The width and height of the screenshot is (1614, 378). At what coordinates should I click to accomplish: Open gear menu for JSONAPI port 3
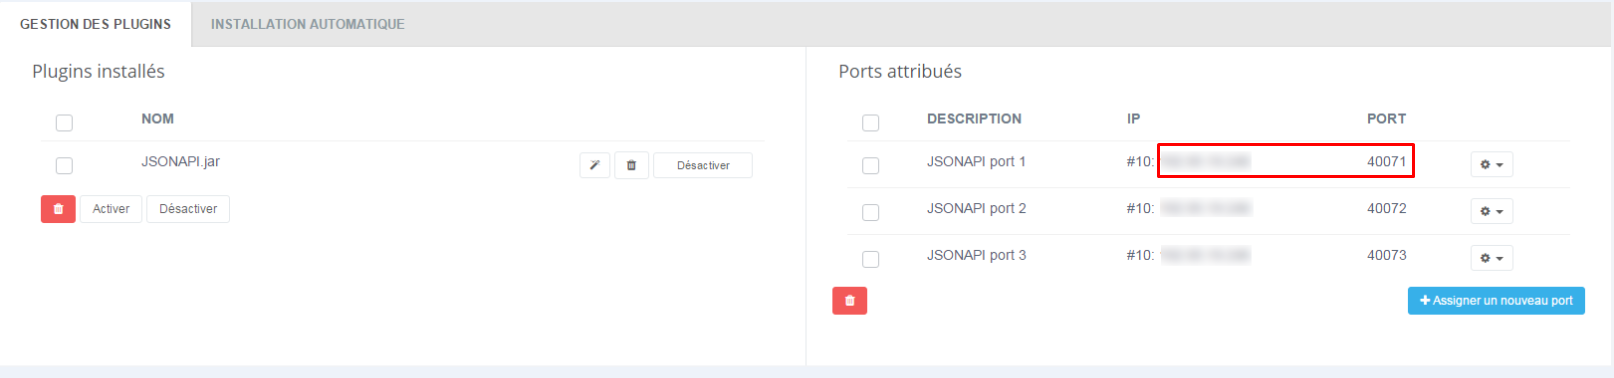click(x=1491, y=258)
